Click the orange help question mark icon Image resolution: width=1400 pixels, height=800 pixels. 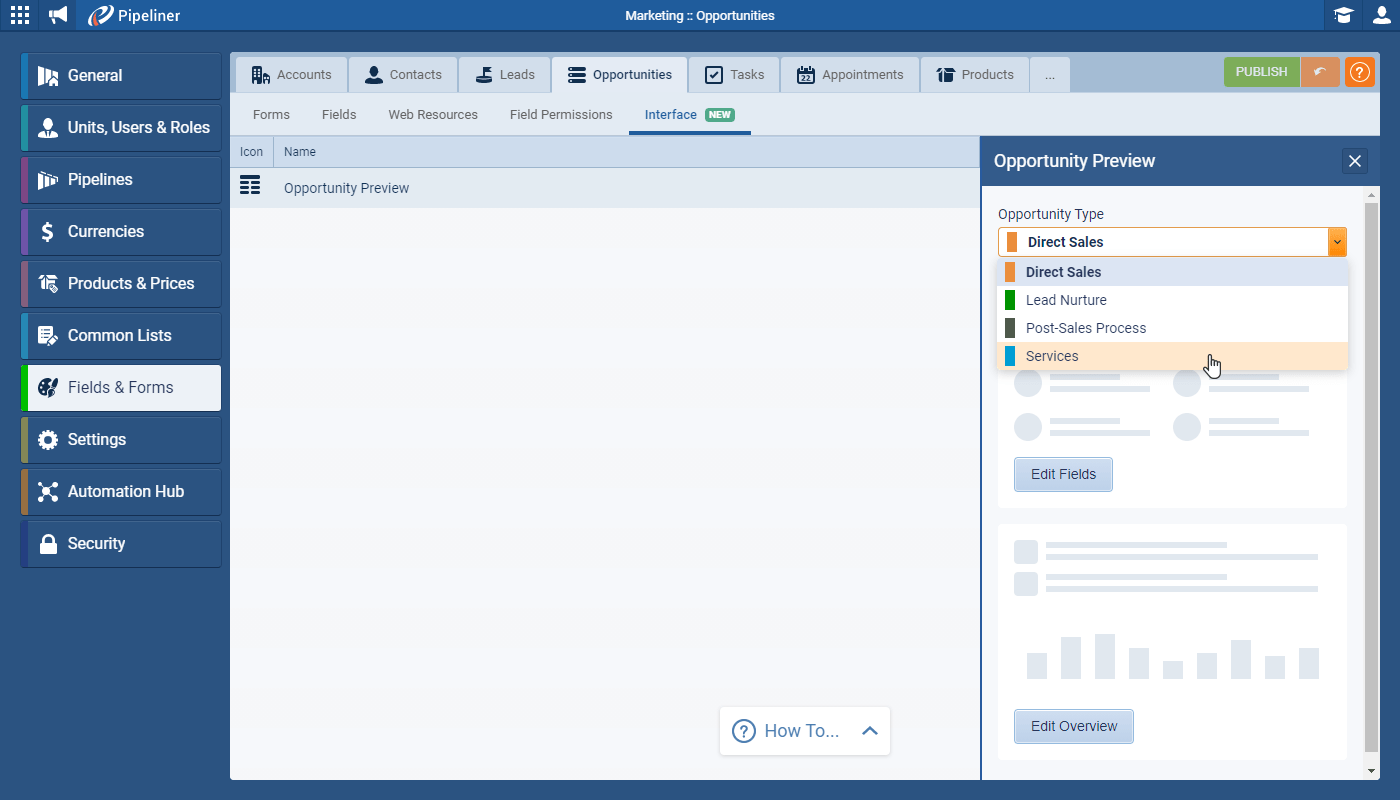click(x=1359, y=72)
